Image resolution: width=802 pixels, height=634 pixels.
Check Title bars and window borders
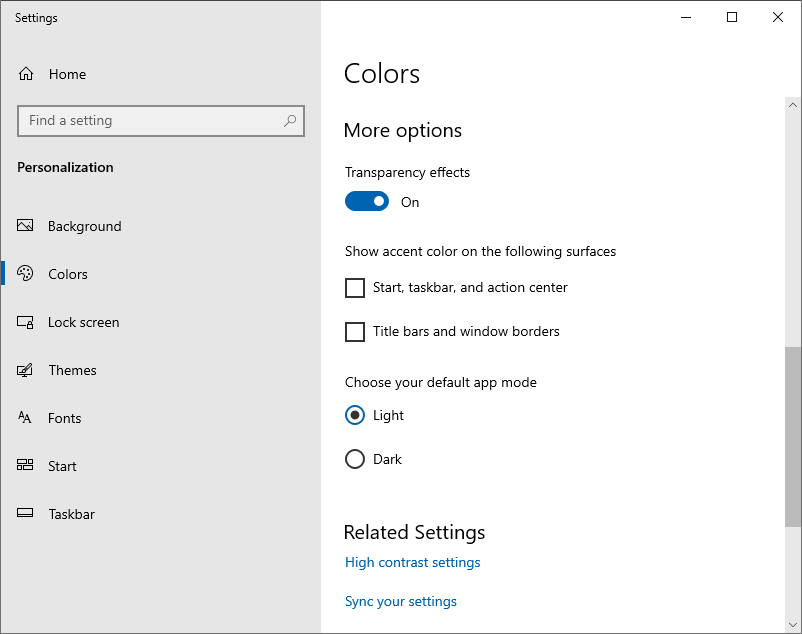[355, 332]
